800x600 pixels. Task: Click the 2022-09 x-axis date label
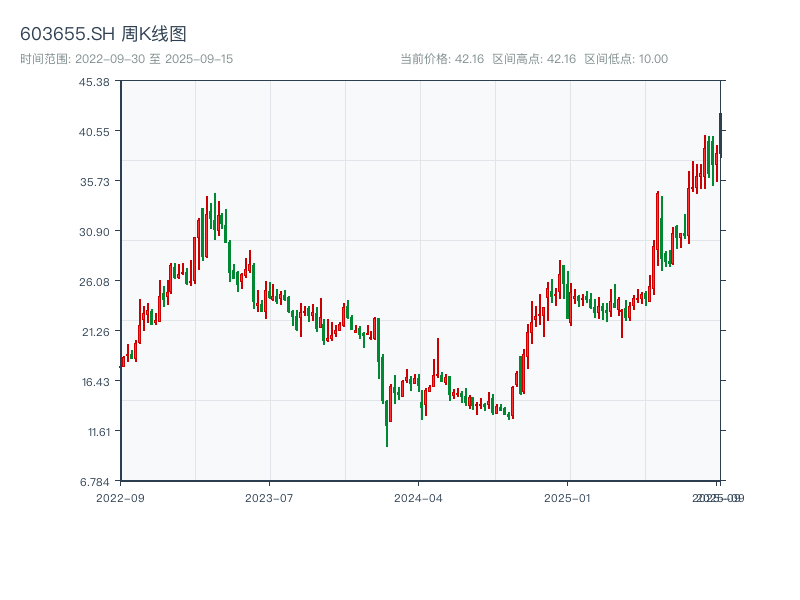point(120,497)
